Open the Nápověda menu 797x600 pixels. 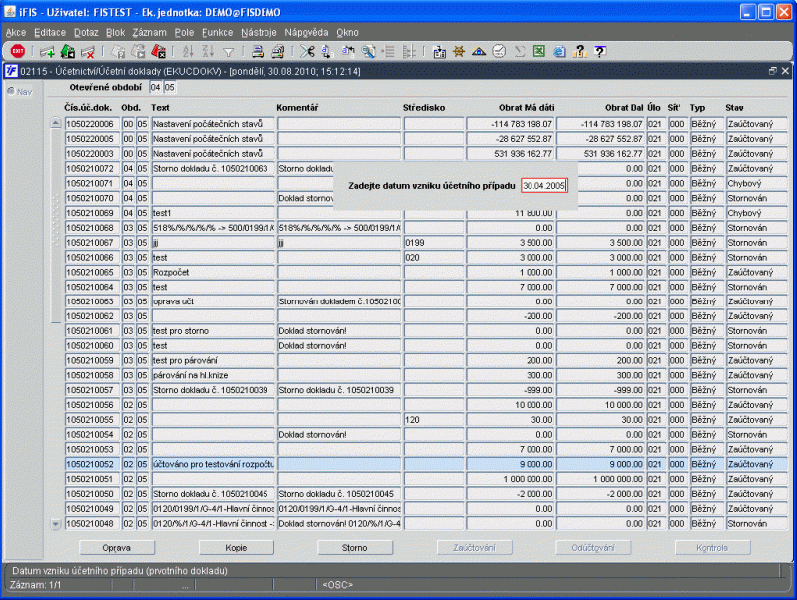pos(306,33)
